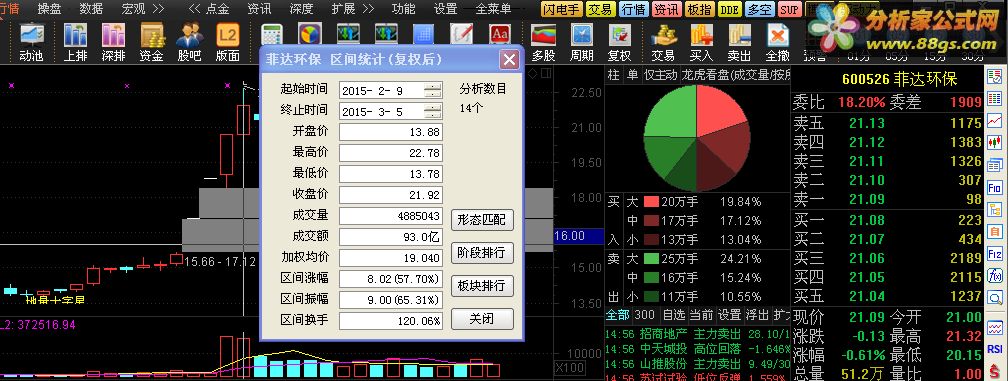Screen dimensions: 1008x381
Task: Click the 全撤 cancel-all orders icon
Action: coord(778,42)
